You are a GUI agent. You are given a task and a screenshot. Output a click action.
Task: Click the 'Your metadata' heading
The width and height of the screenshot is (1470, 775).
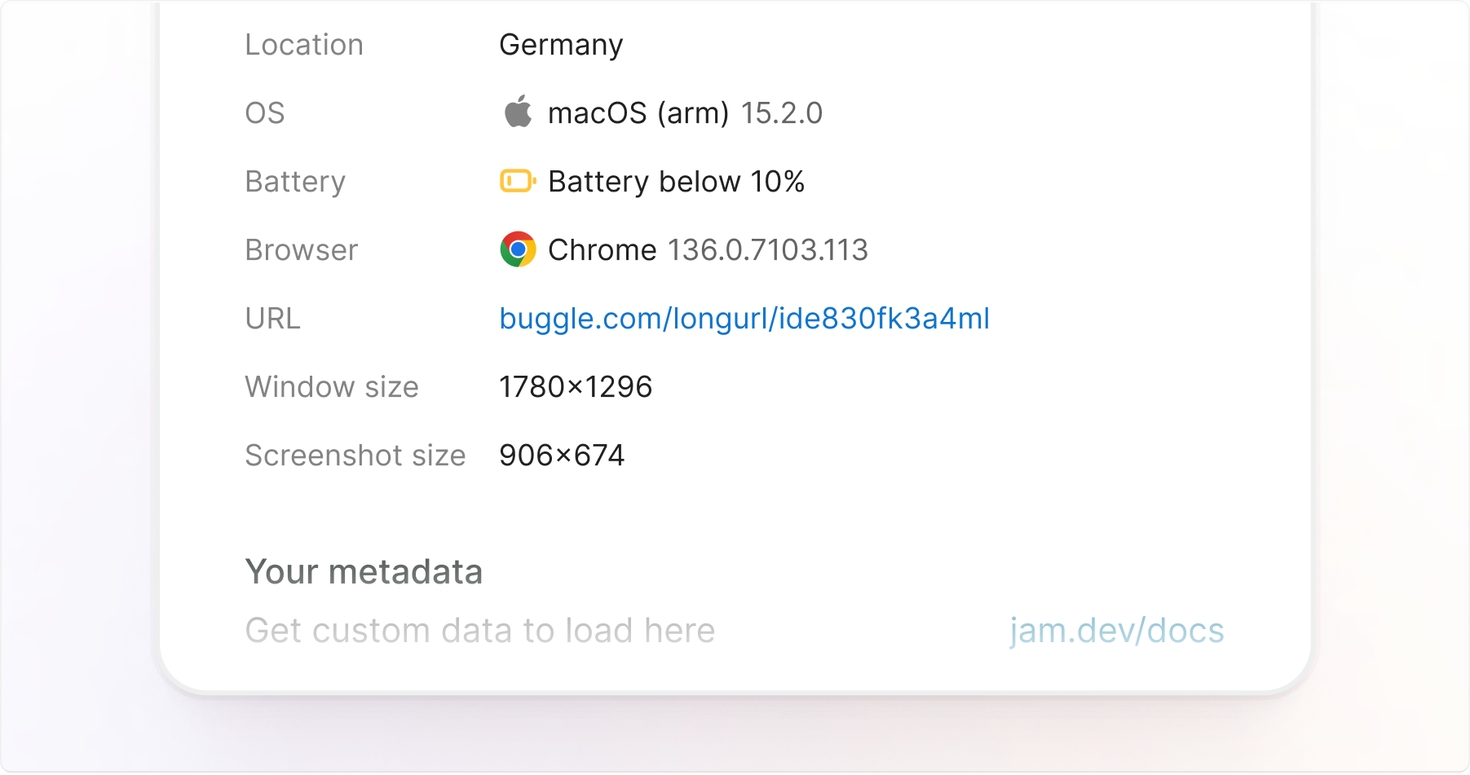coord(363,572)
